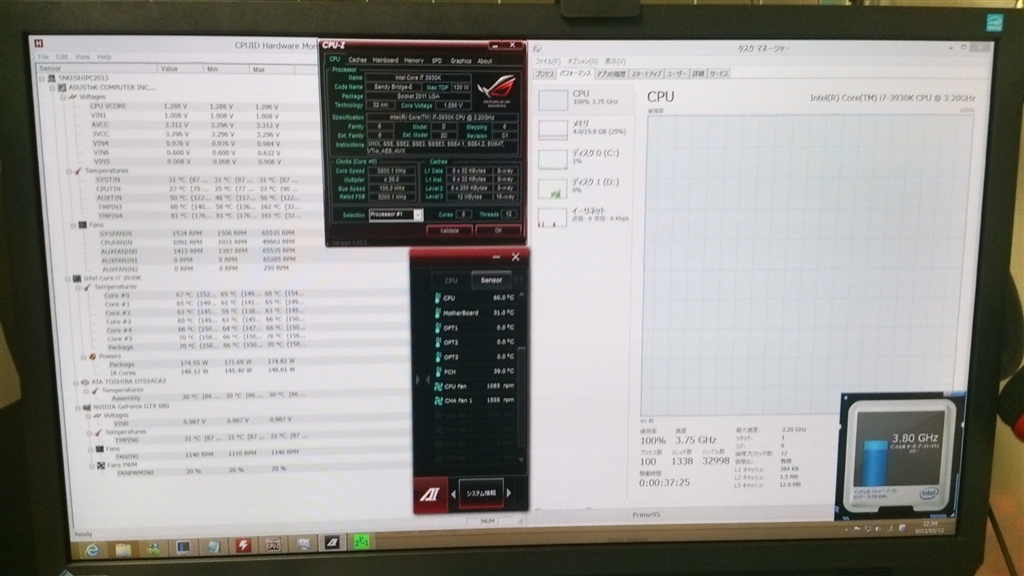The height and width of the screenshot is (576, 1024).
Task: Open the Graphics tab in CPU-Z
Action: pyautogui.click(x=460, y=61)
